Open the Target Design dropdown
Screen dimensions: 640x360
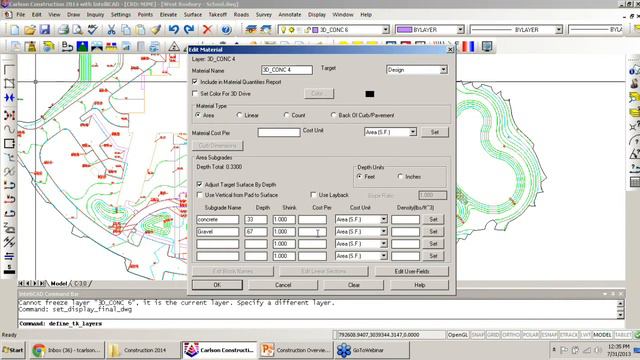point(443,70)
